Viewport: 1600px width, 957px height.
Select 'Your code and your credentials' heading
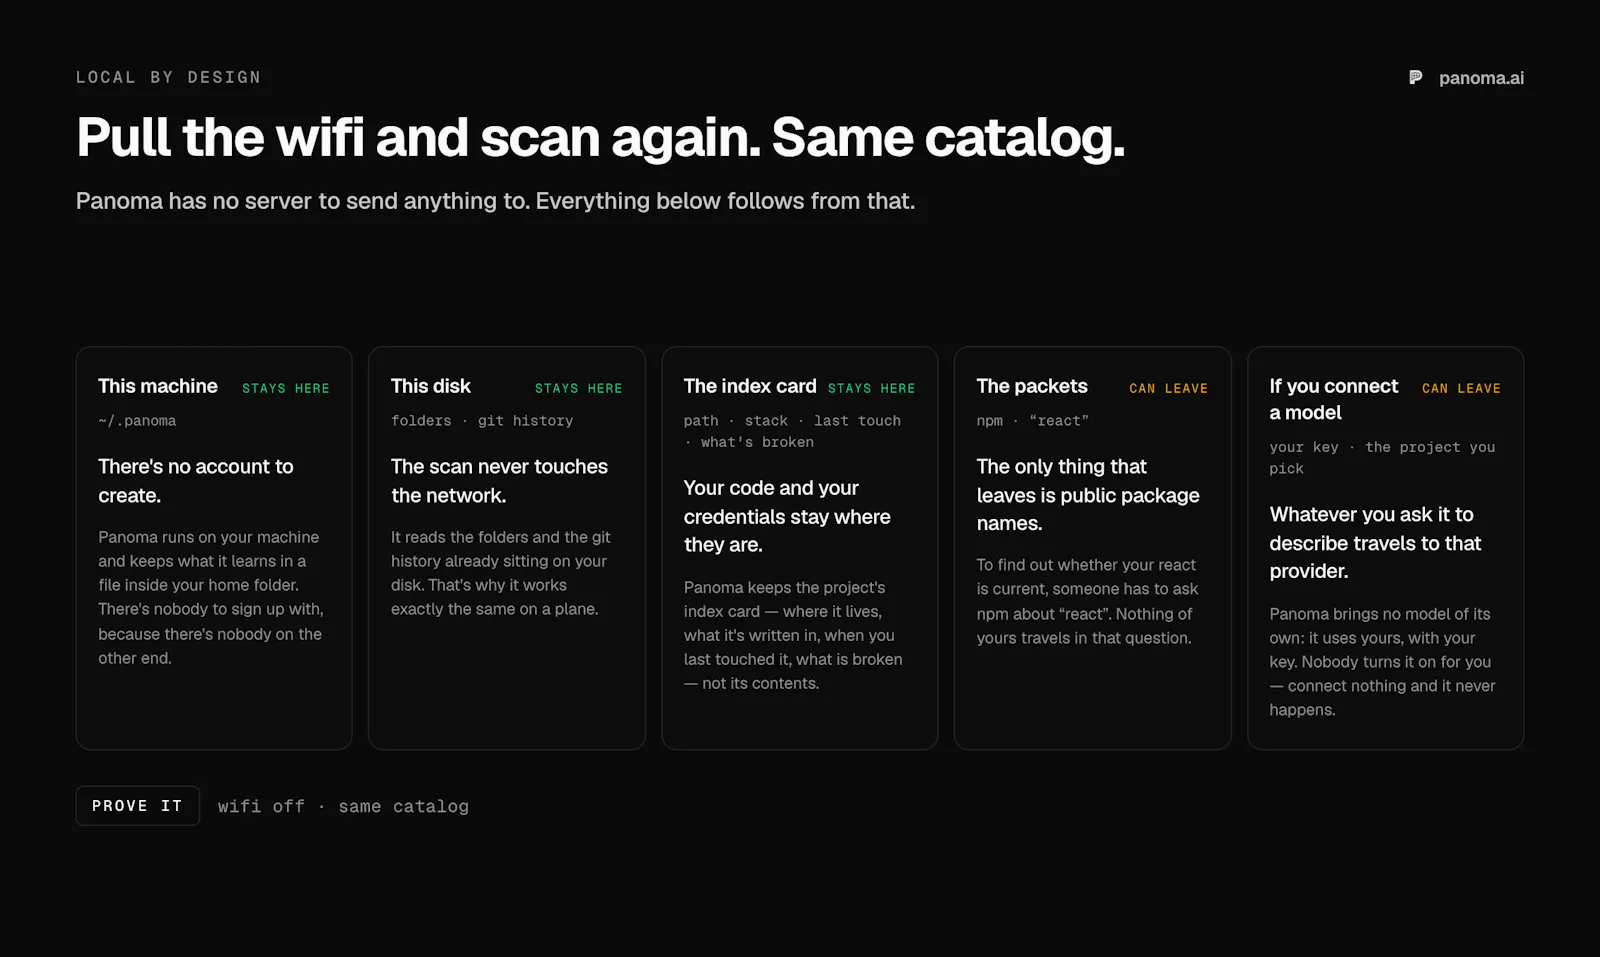tap(787, 516)
